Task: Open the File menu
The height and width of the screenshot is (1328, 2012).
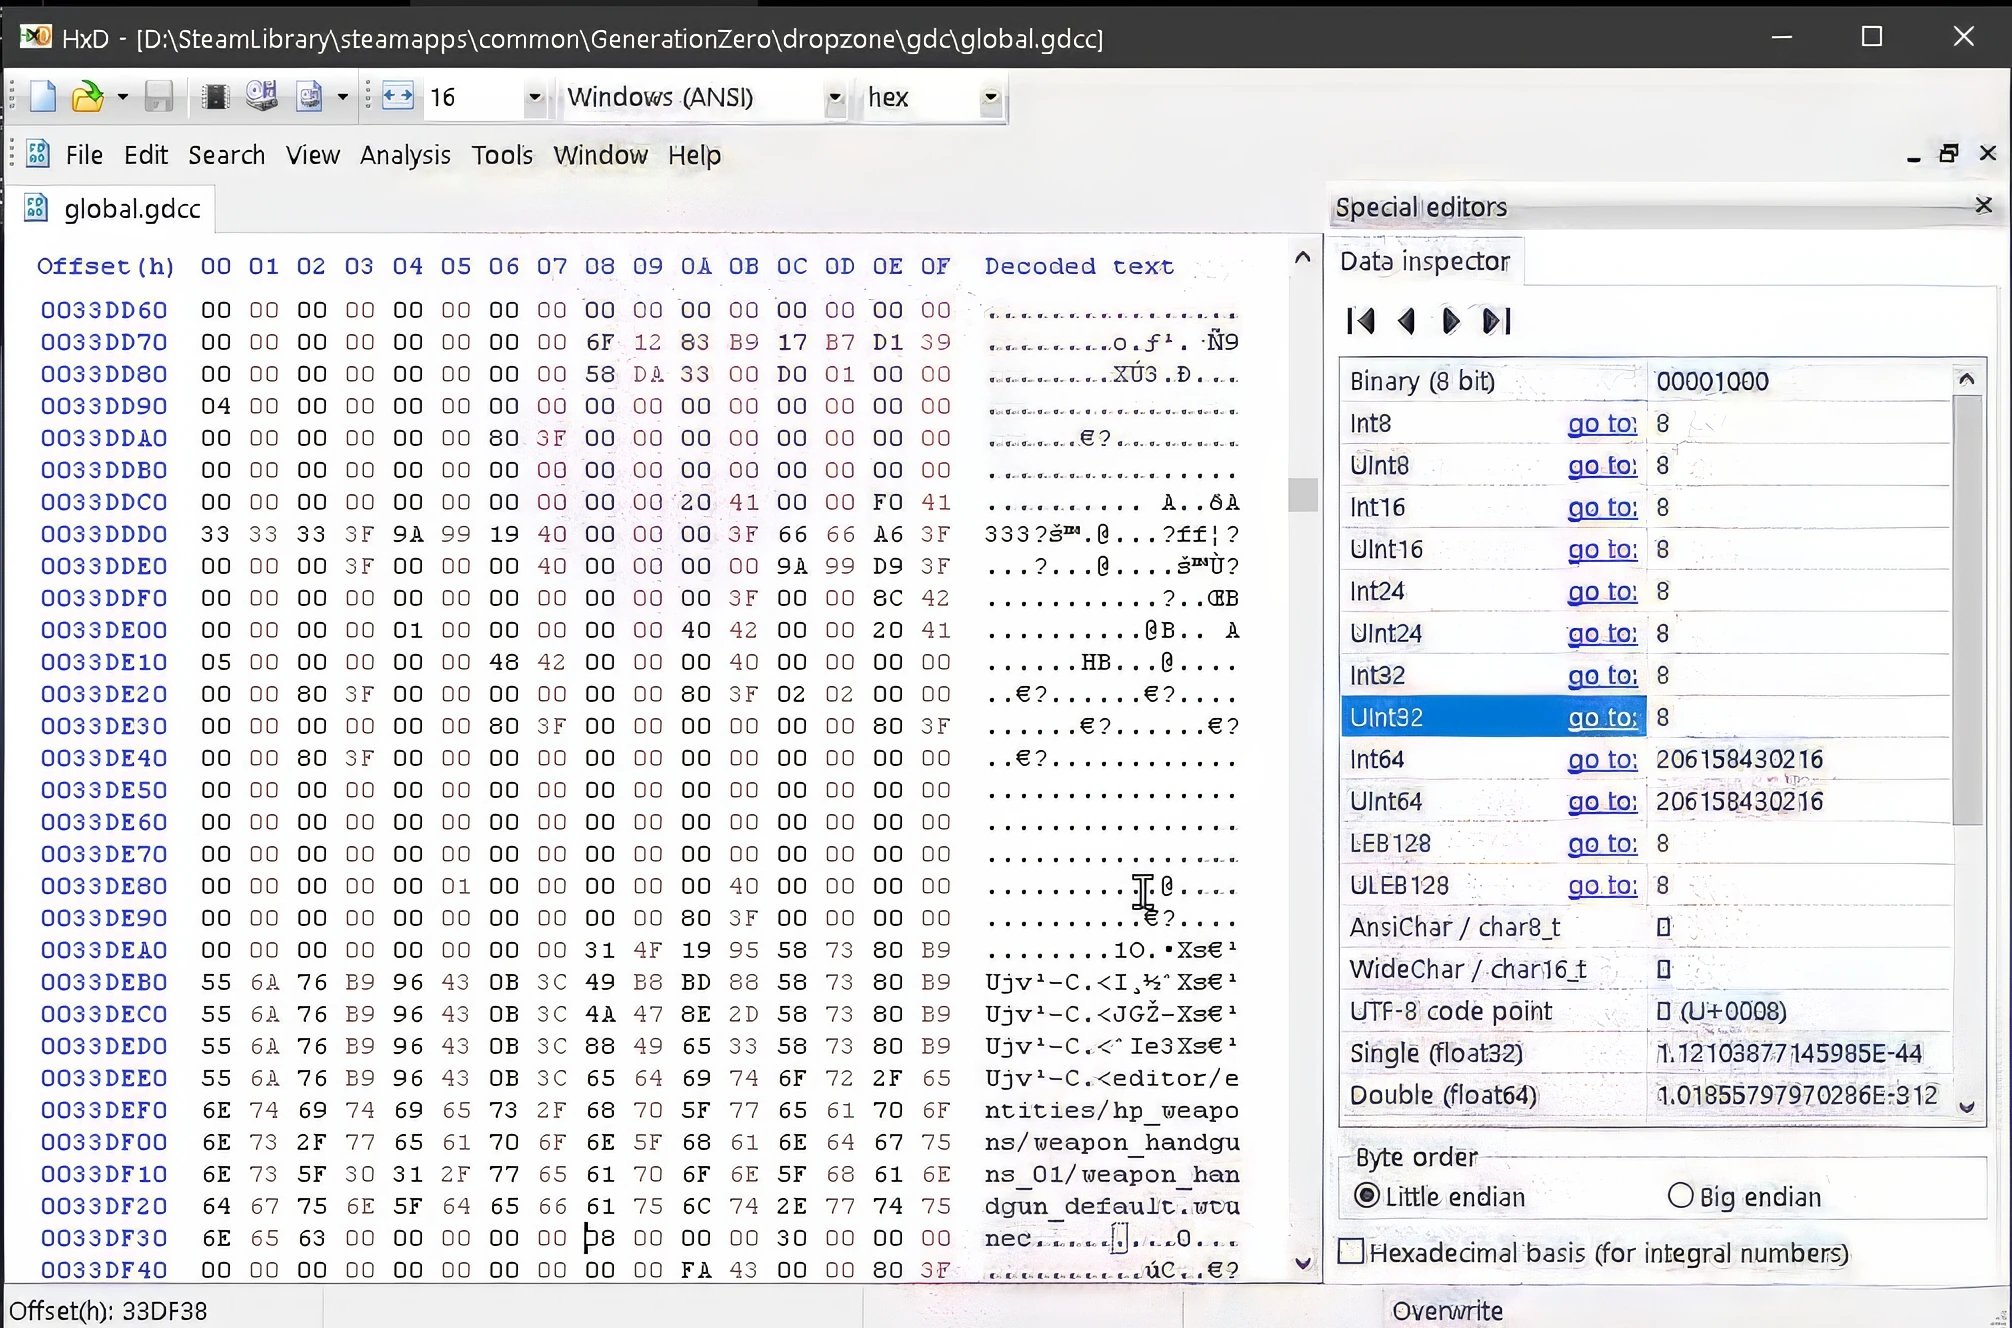Action: [84, 155]
